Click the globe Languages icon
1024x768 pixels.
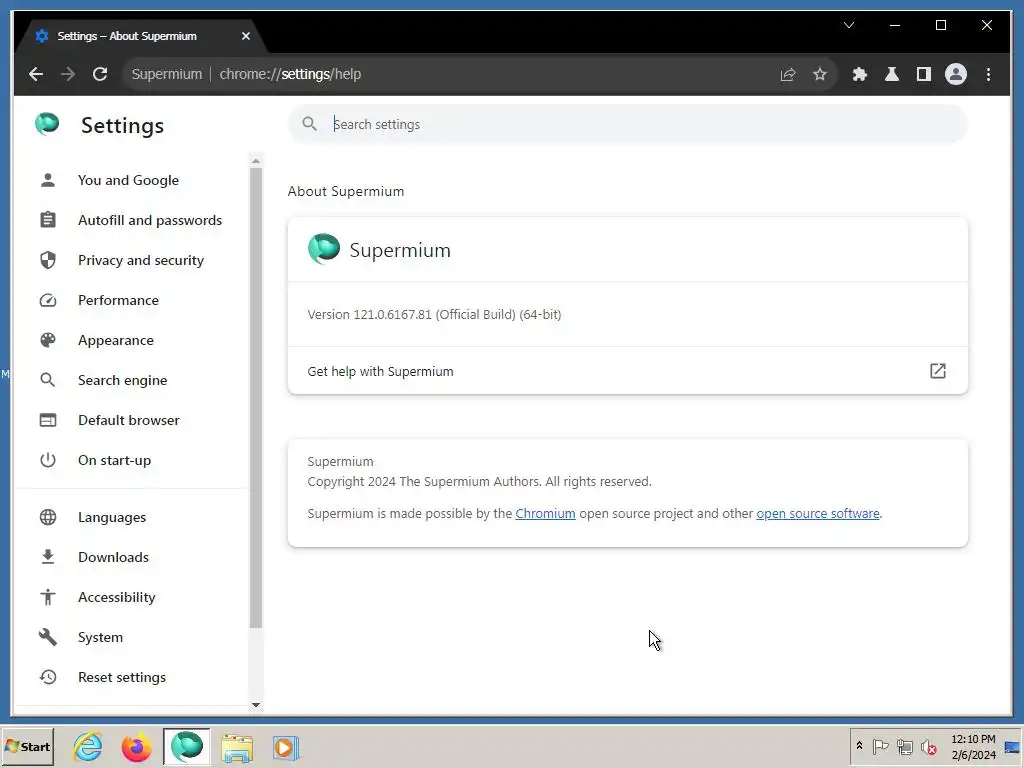coord(48,517)
